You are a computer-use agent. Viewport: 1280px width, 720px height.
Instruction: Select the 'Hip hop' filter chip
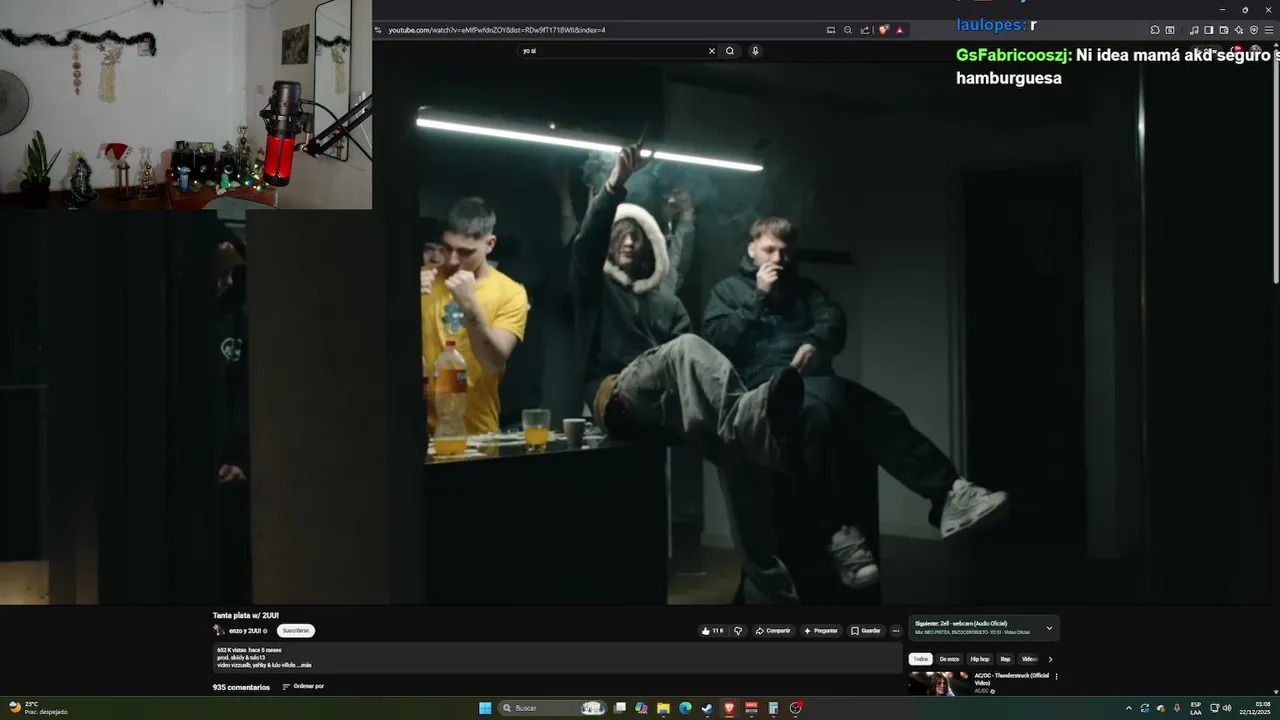(x=980, y=659)
